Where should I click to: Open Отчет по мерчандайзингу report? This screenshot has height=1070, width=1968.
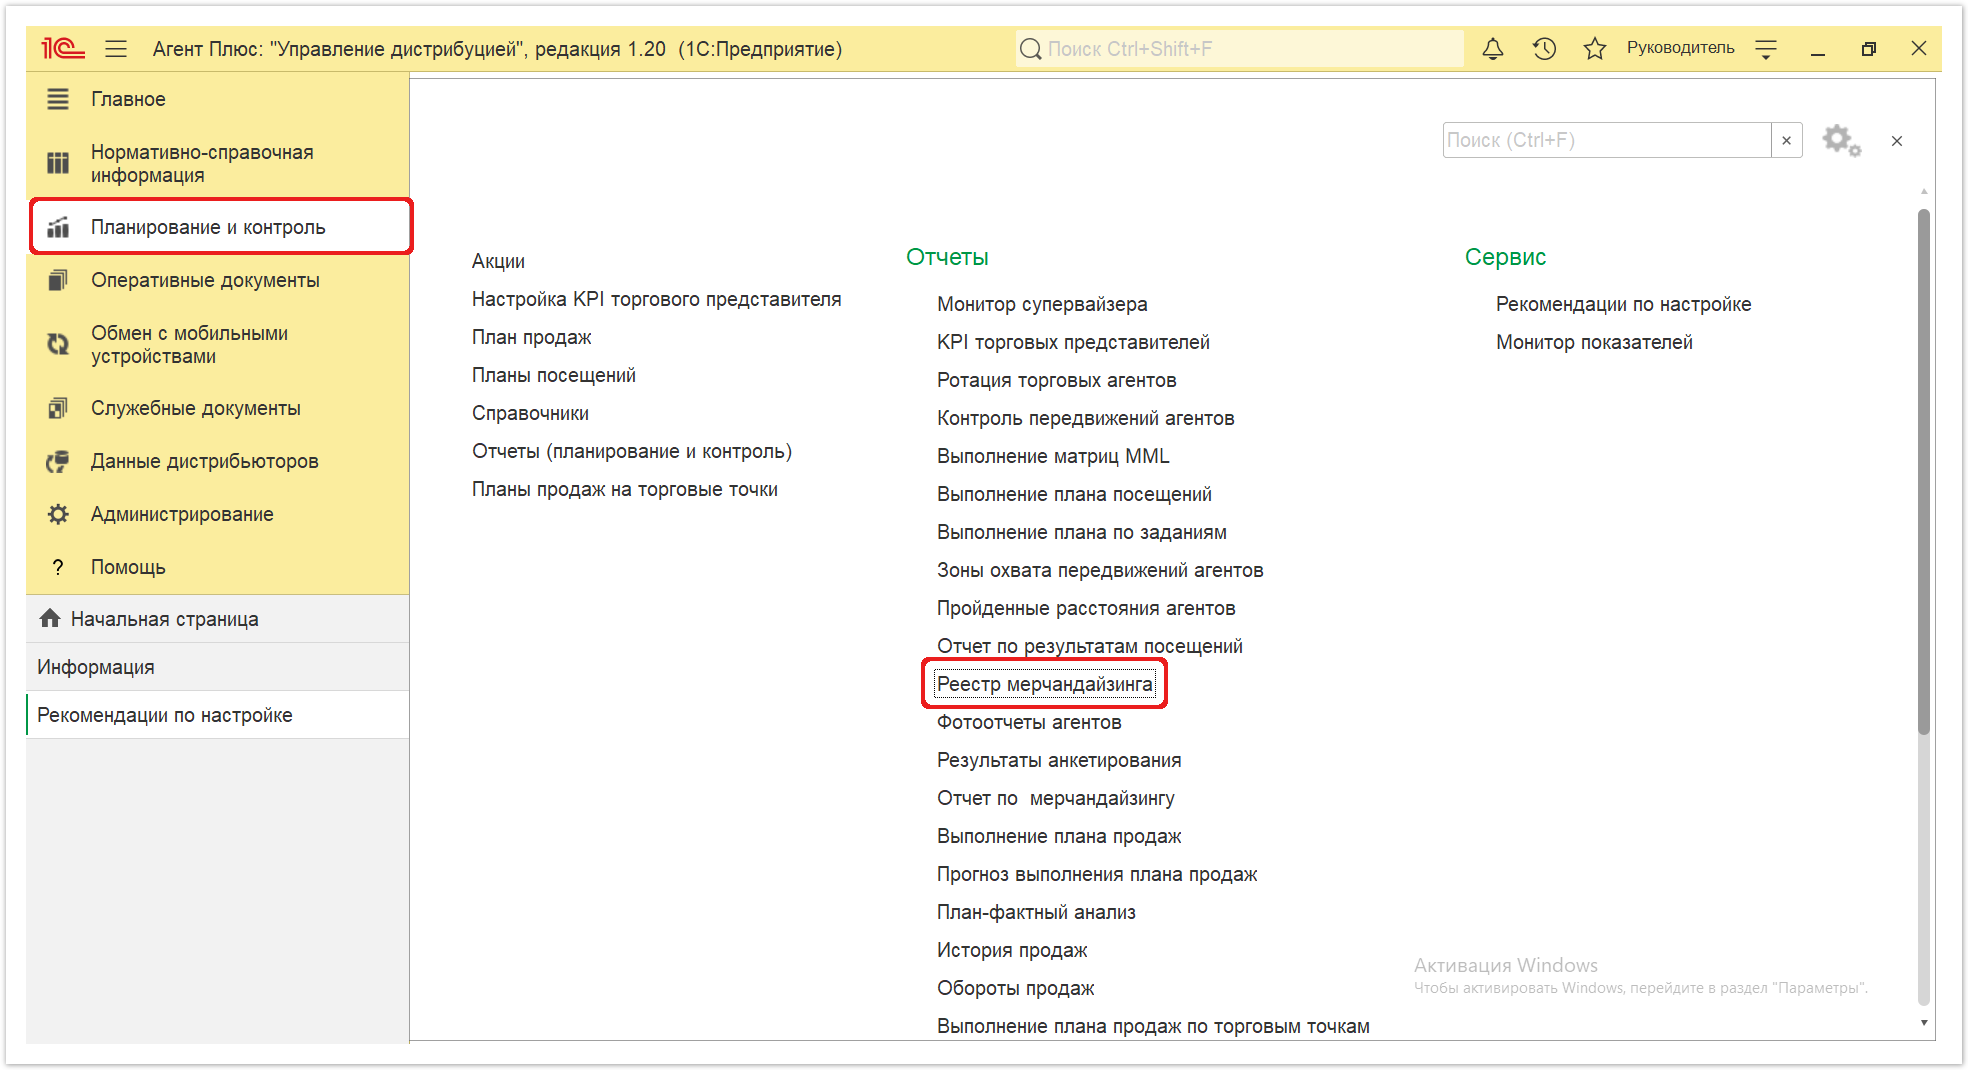[x=1055, y=798]
